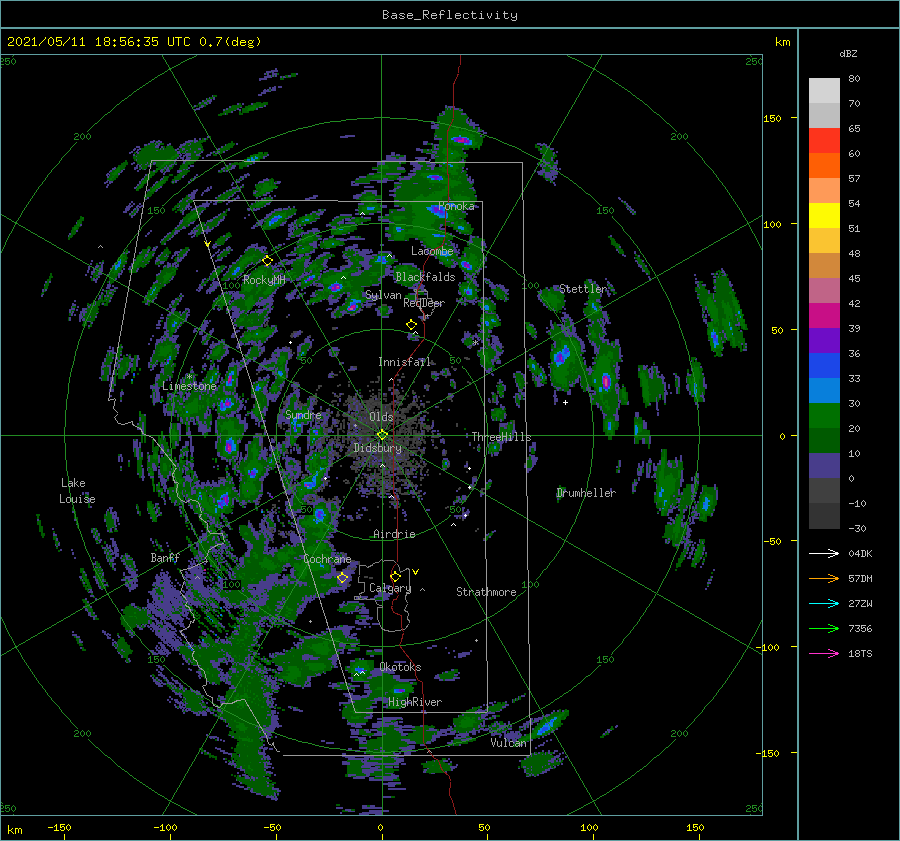The width and height of the screenshot is (900, 841).
Task: Select the yellow 54 dBZ color swatch
Action: (824, 215)
